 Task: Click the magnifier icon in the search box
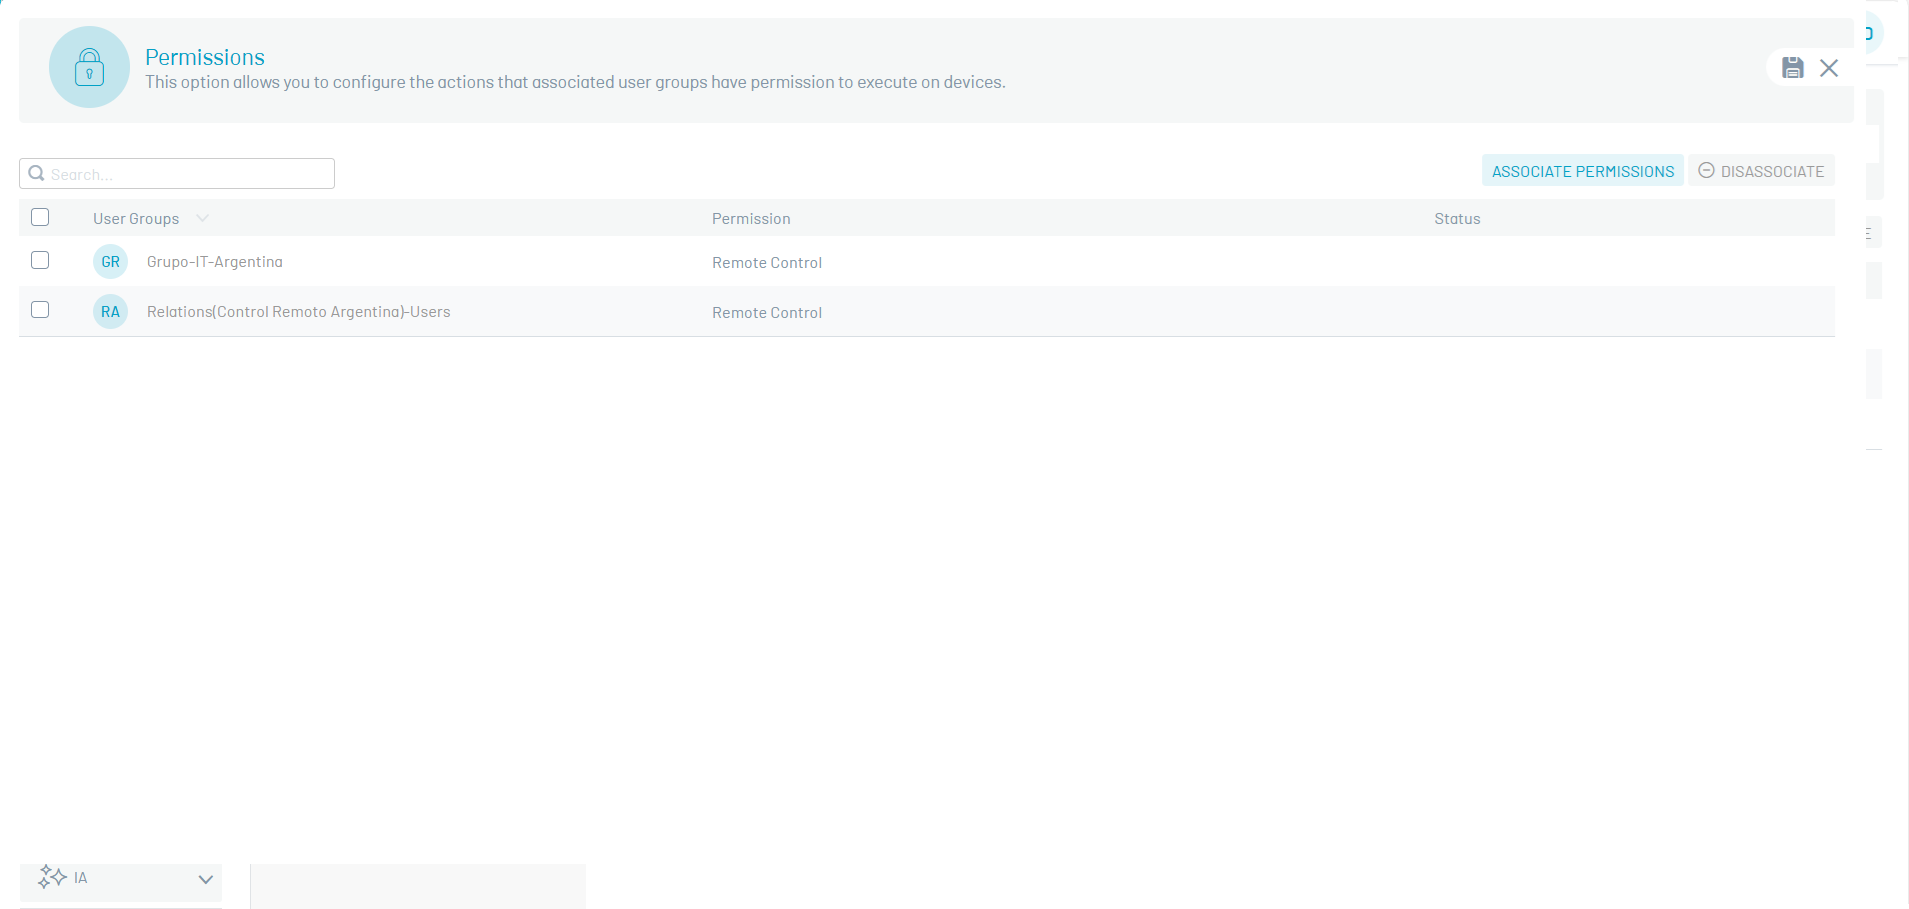coord(36,174)
